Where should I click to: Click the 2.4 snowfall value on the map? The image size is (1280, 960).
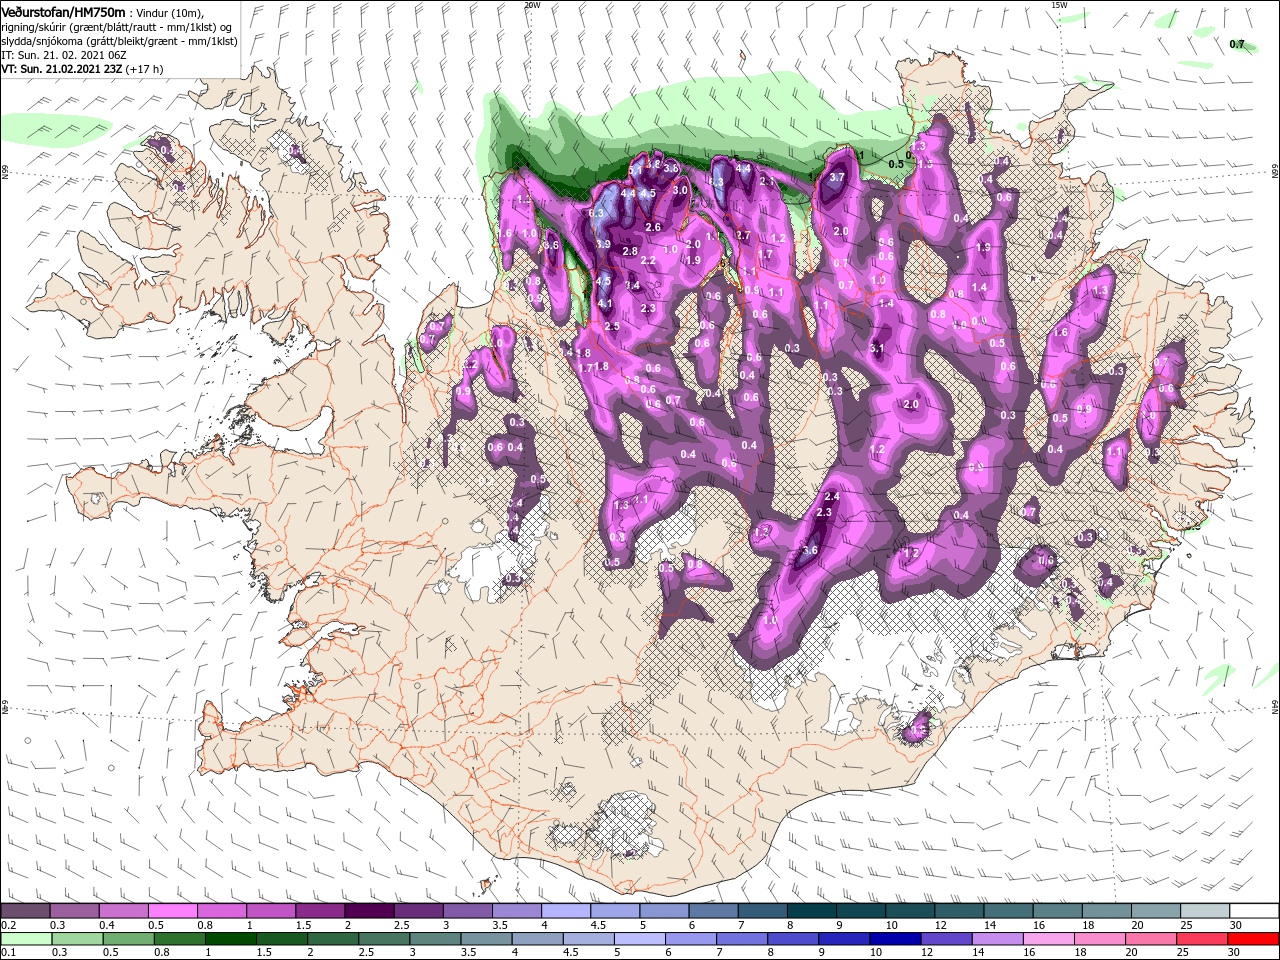(x=831, y=497)
